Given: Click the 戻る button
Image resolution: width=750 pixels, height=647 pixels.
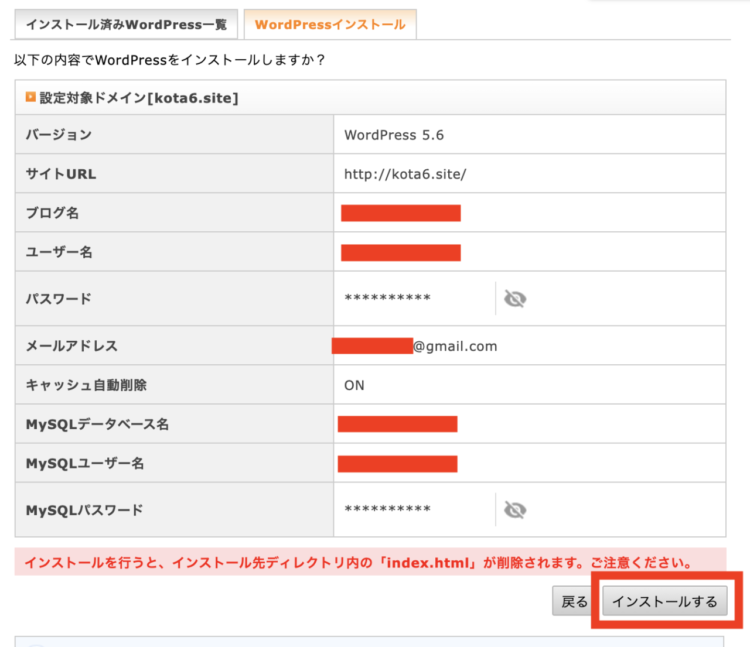Looking at the screenshot, I should (574, 601).
